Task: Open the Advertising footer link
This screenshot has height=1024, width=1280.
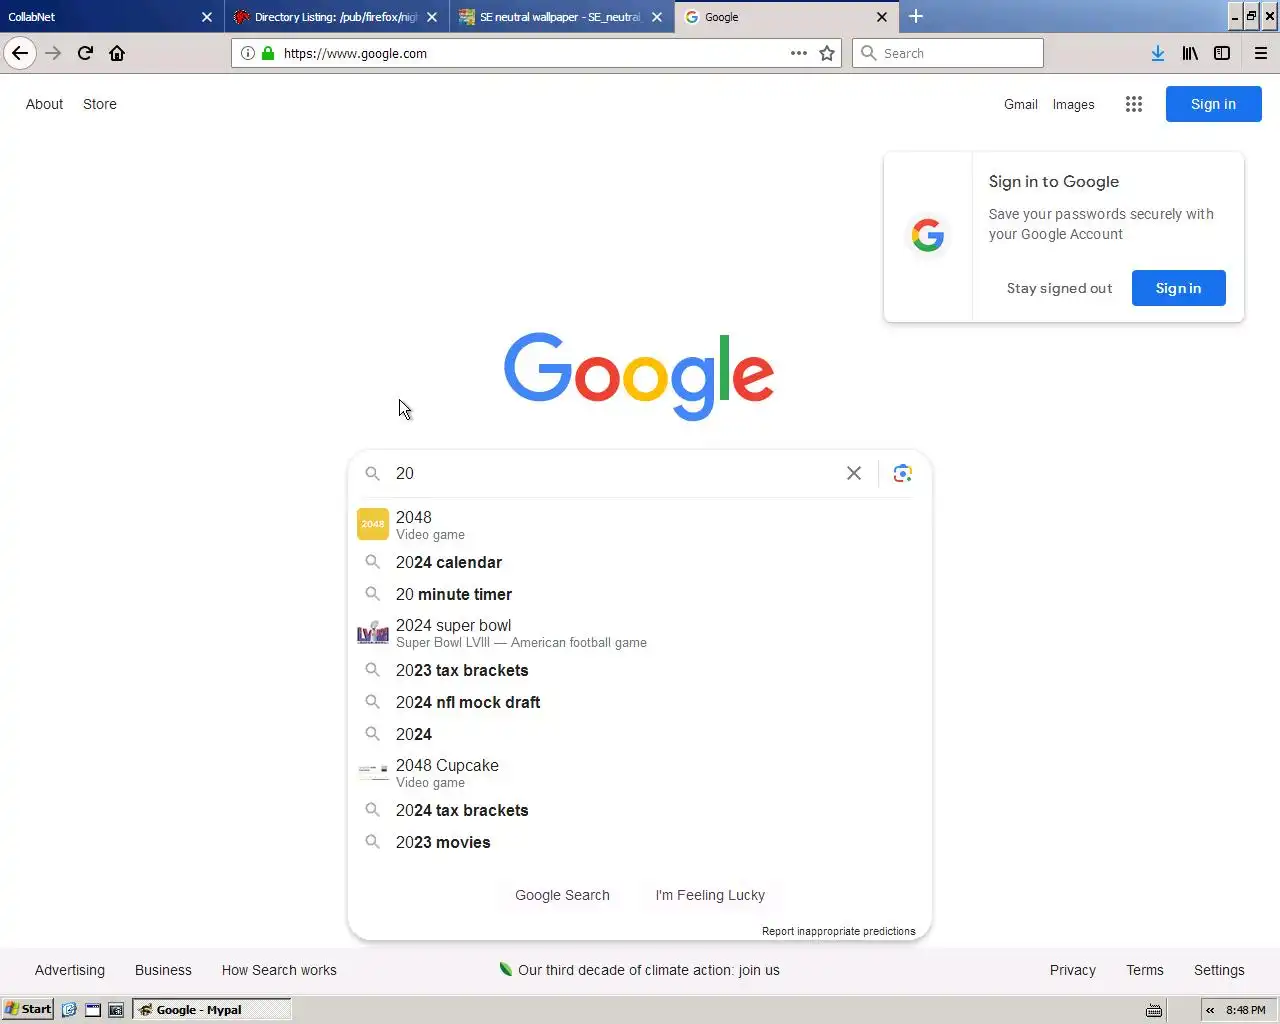Action: point(70,970)
